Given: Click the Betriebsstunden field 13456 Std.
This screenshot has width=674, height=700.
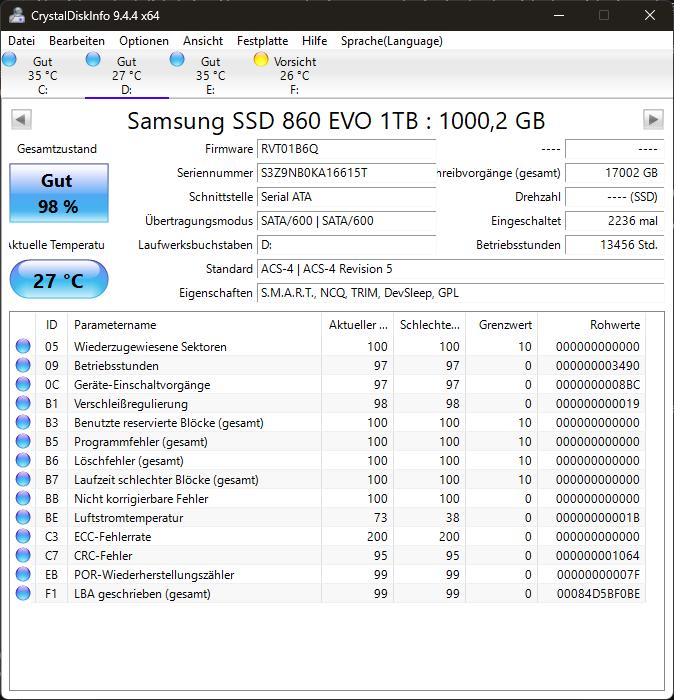Looking at the screenshot, I should click(615, 245).
